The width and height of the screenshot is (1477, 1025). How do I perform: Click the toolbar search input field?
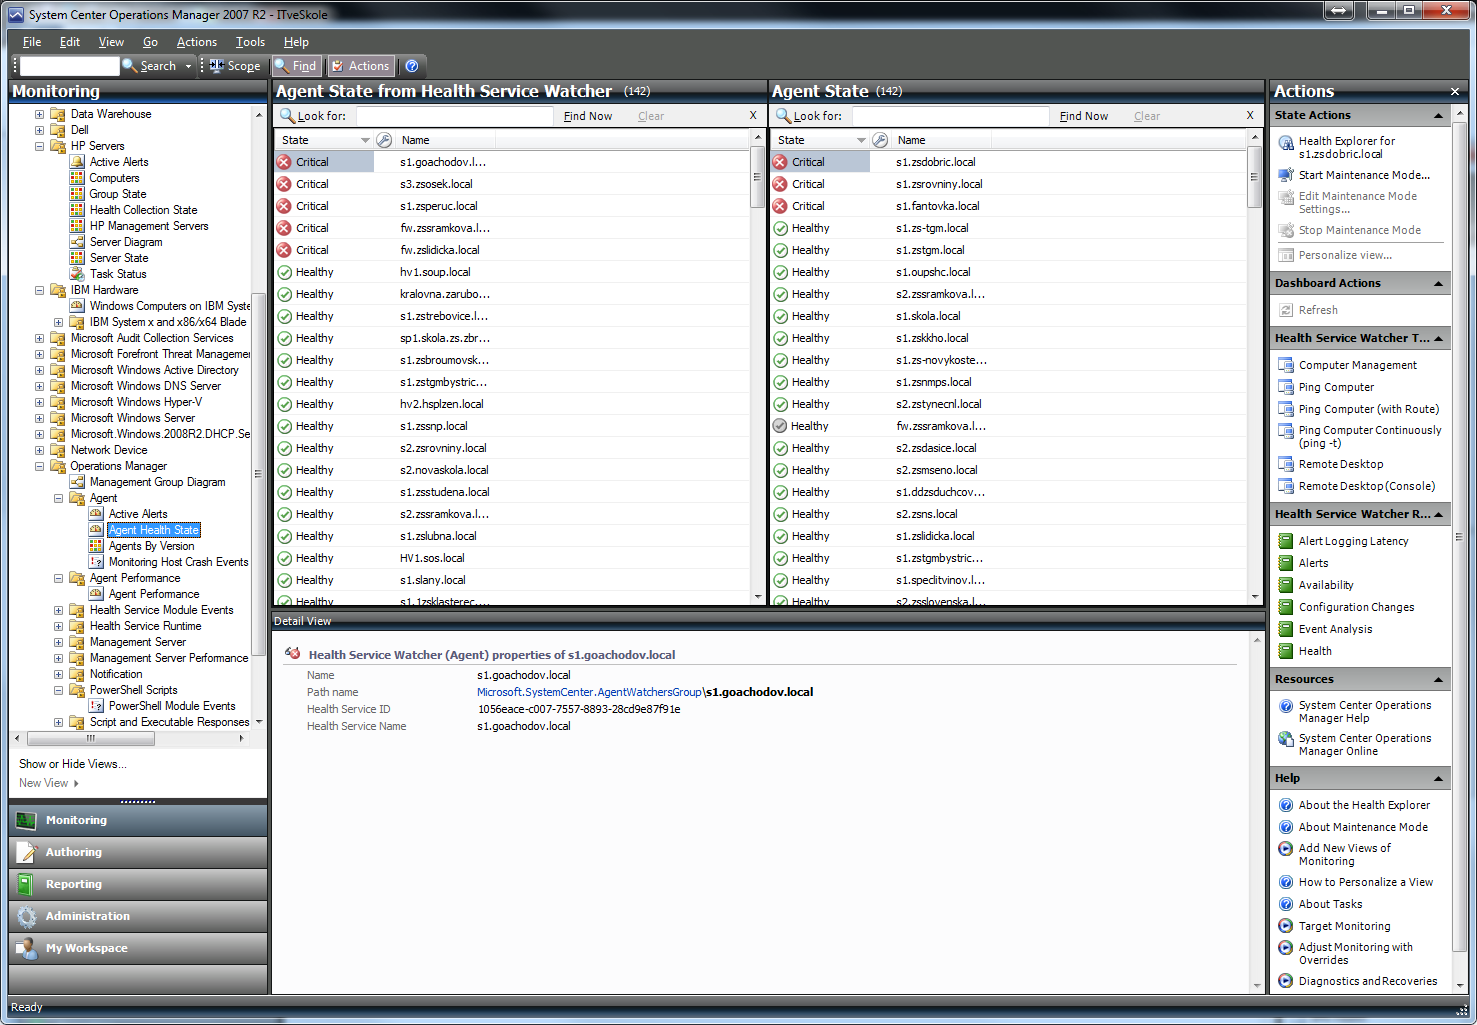point(69,66)
